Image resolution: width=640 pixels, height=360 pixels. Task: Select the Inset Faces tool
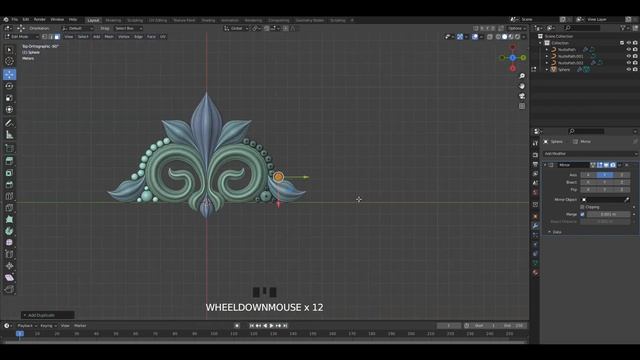(9, 173)
